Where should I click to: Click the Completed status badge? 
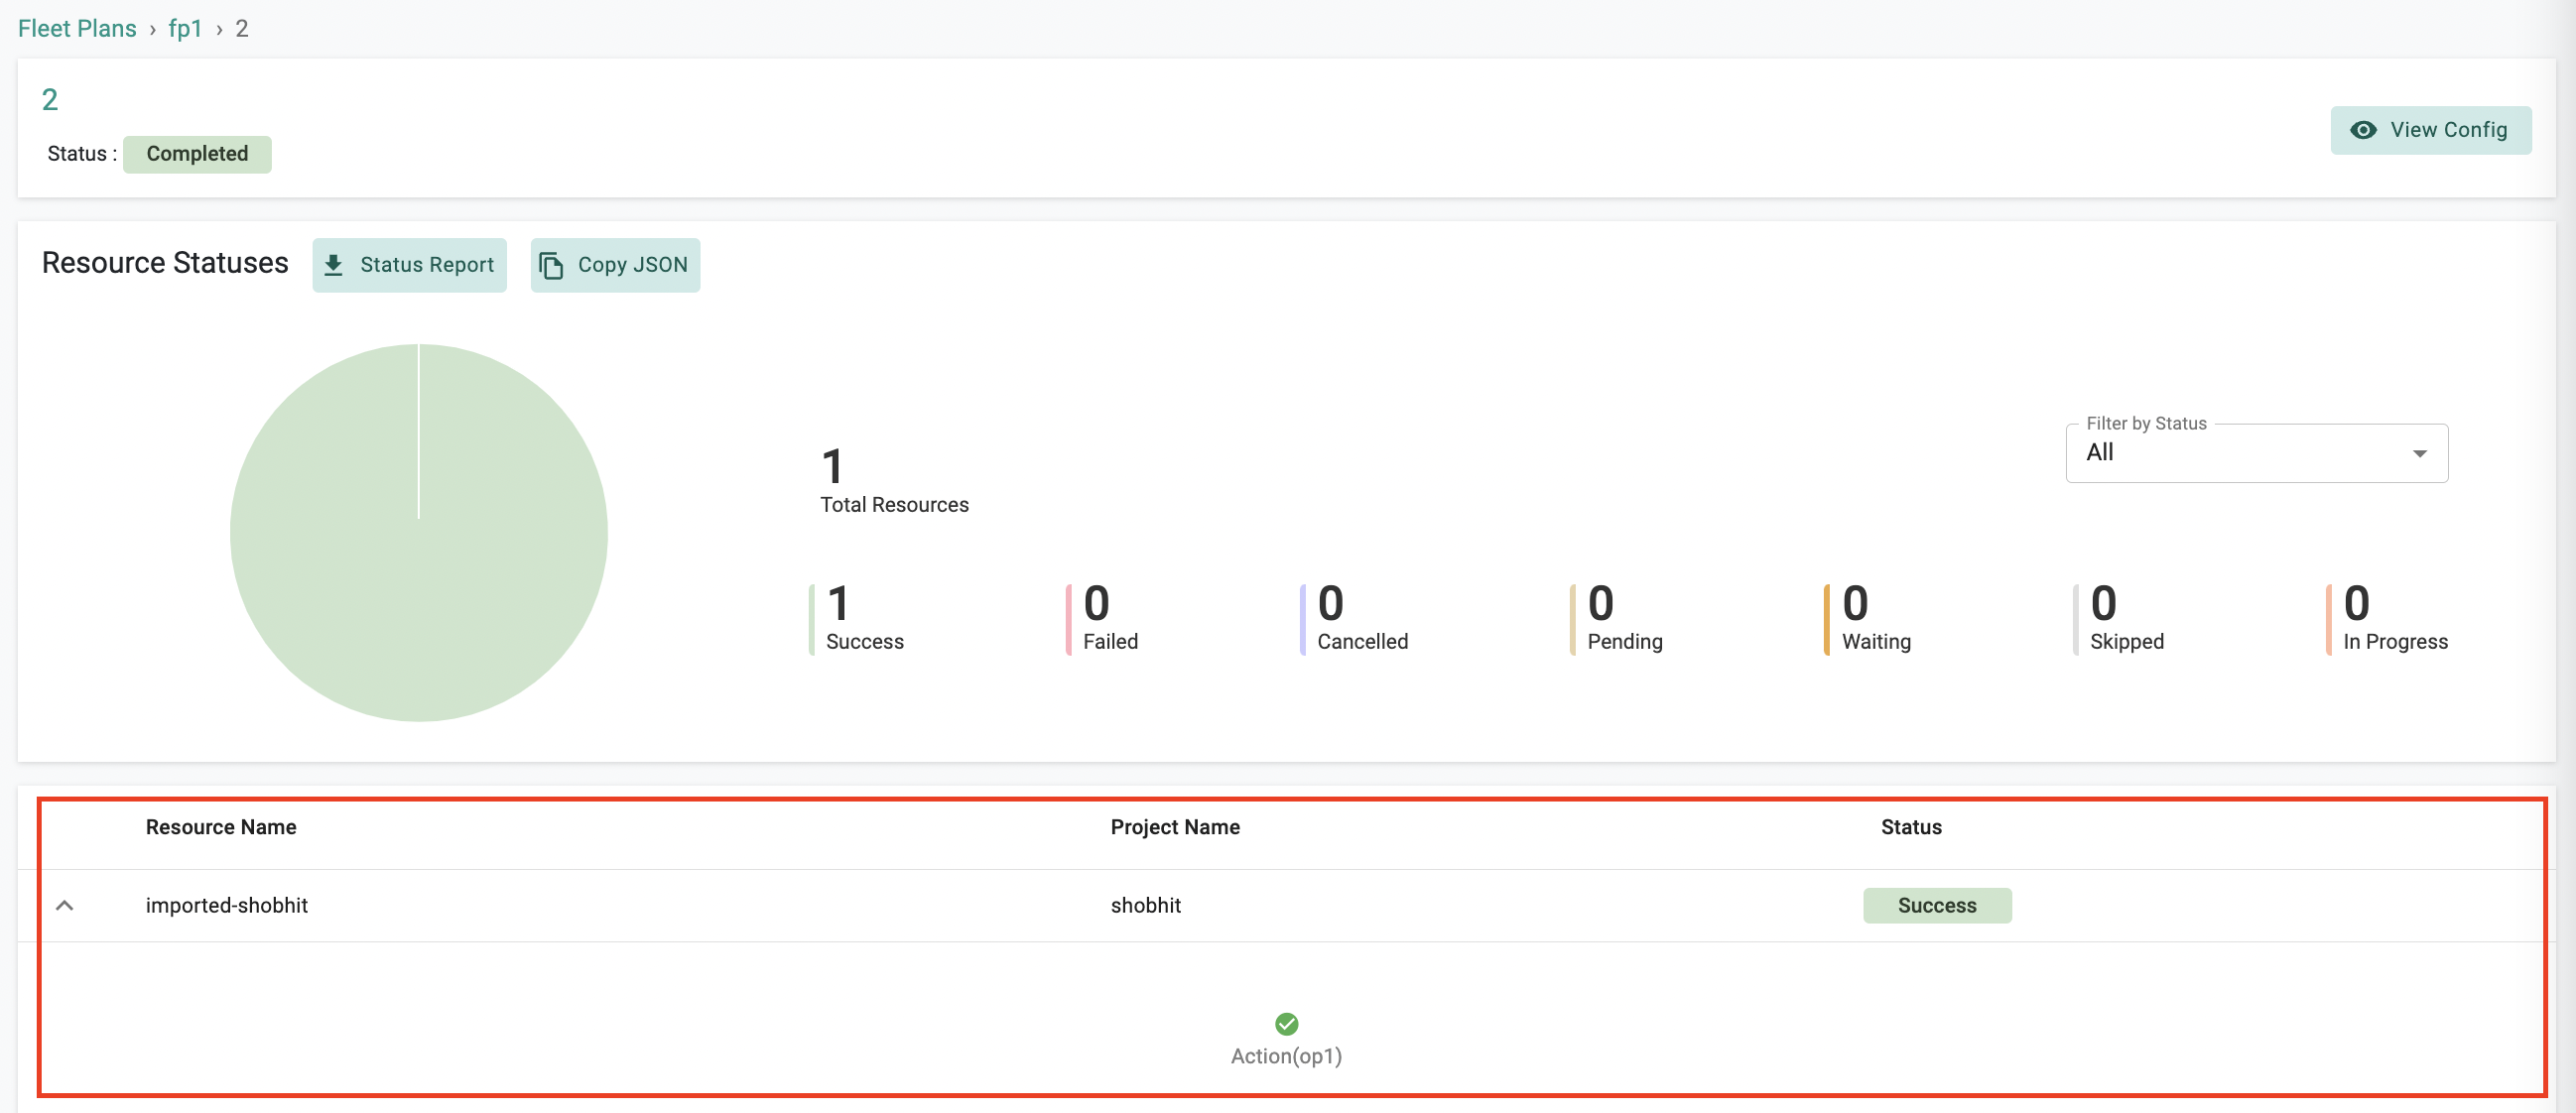tap(197, 154)
